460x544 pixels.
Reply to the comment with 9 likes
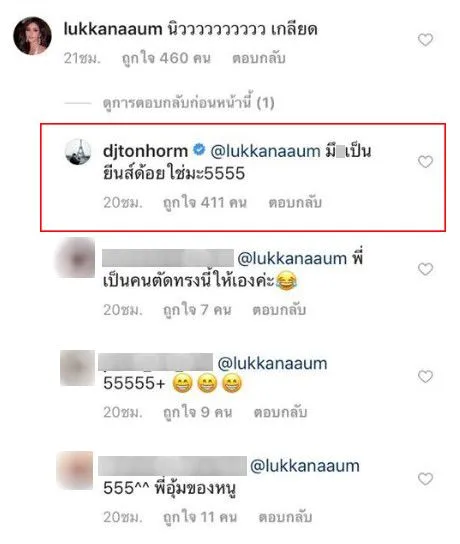point(280,412)
